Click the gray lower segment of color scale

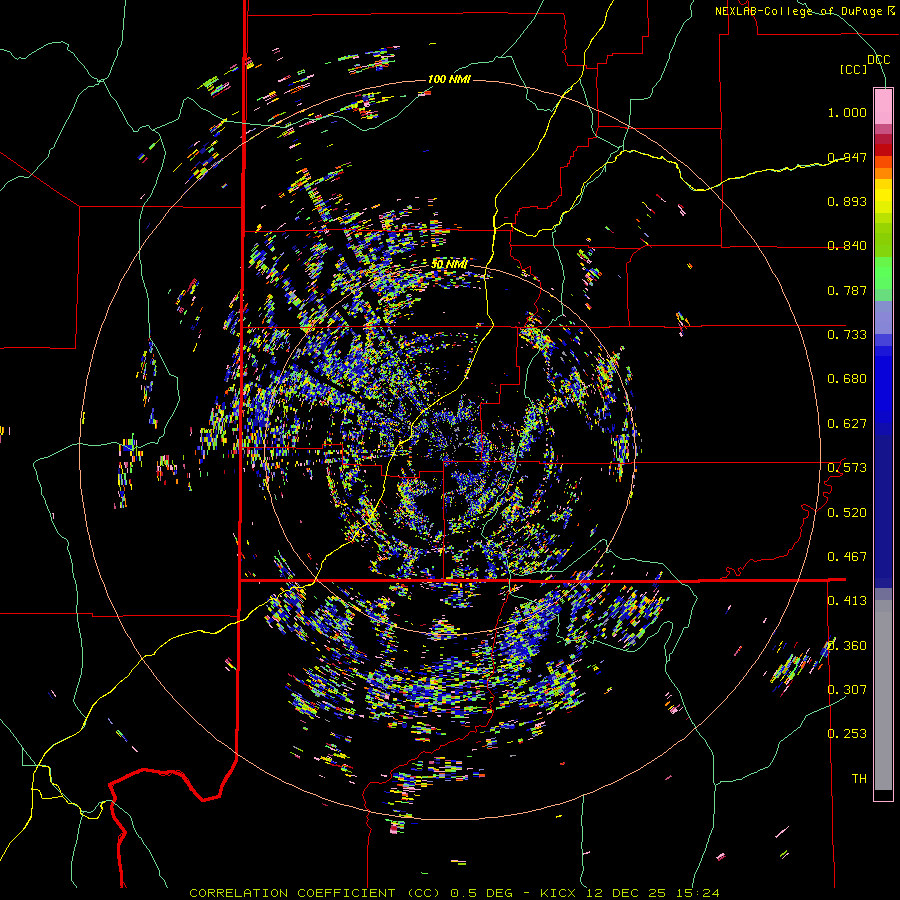click(883, 695)
